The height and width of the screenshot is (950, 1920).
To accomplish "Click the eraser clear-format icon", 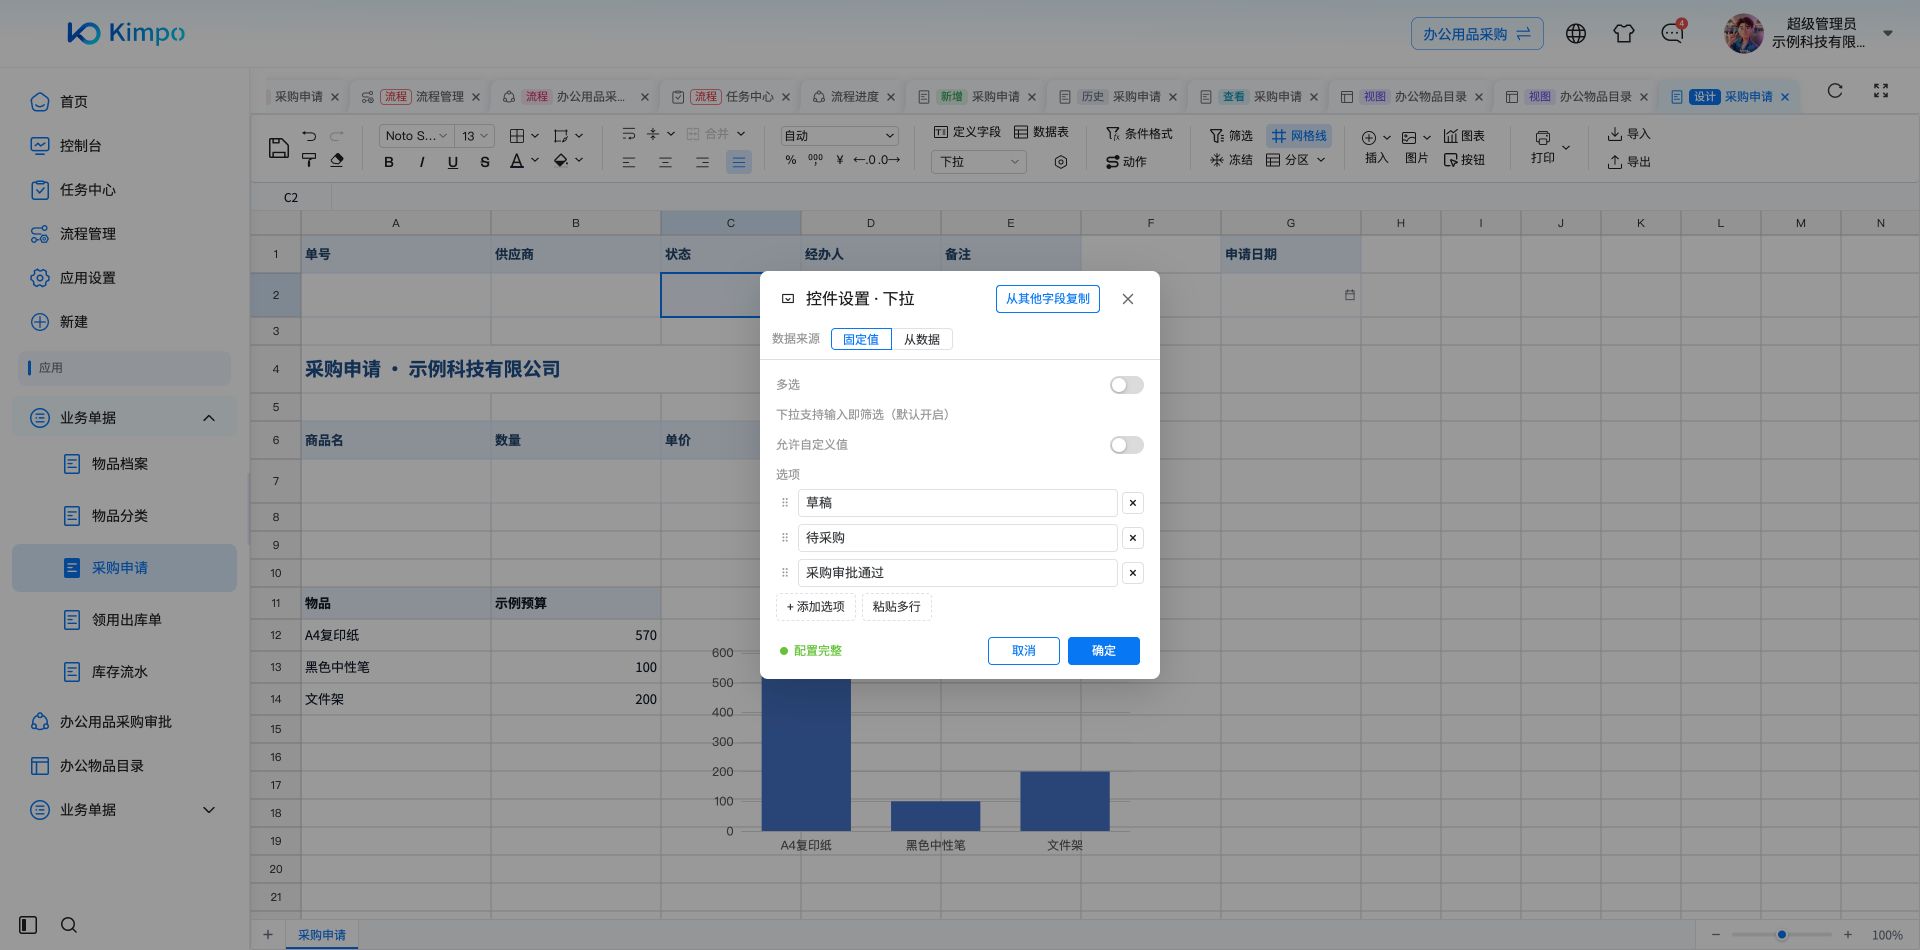I will [x=337, y=160].
